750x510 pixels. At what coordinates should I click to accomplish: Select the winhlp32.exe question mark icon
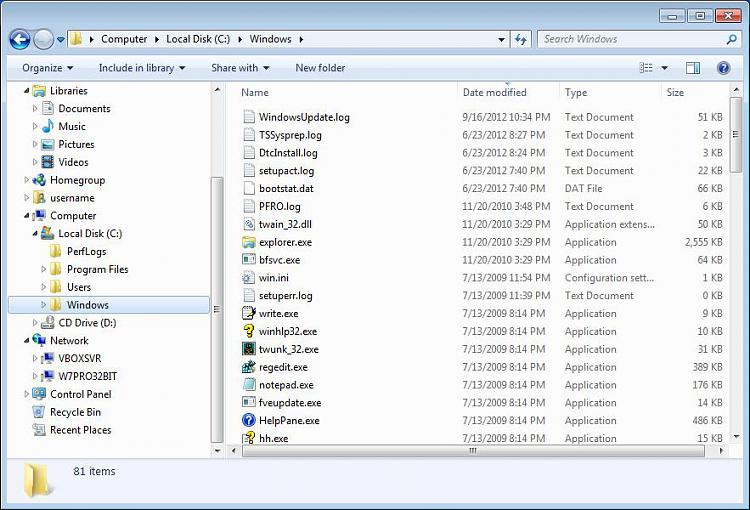[249, 331]
